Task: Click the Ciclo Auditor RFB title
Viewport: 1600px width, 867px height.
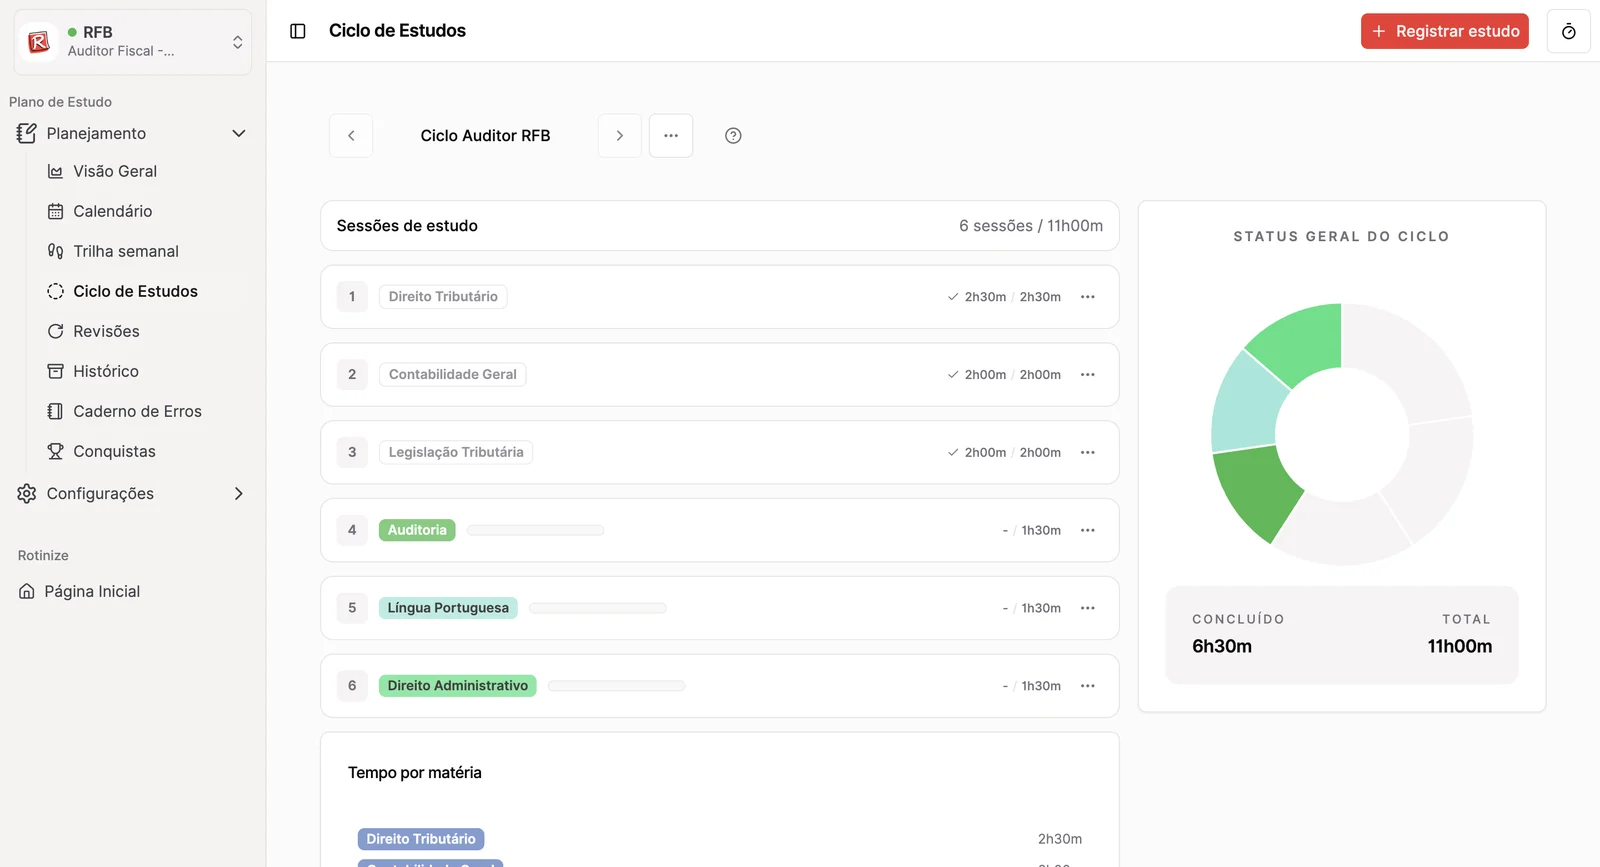Action: click(x=485, y=136)
